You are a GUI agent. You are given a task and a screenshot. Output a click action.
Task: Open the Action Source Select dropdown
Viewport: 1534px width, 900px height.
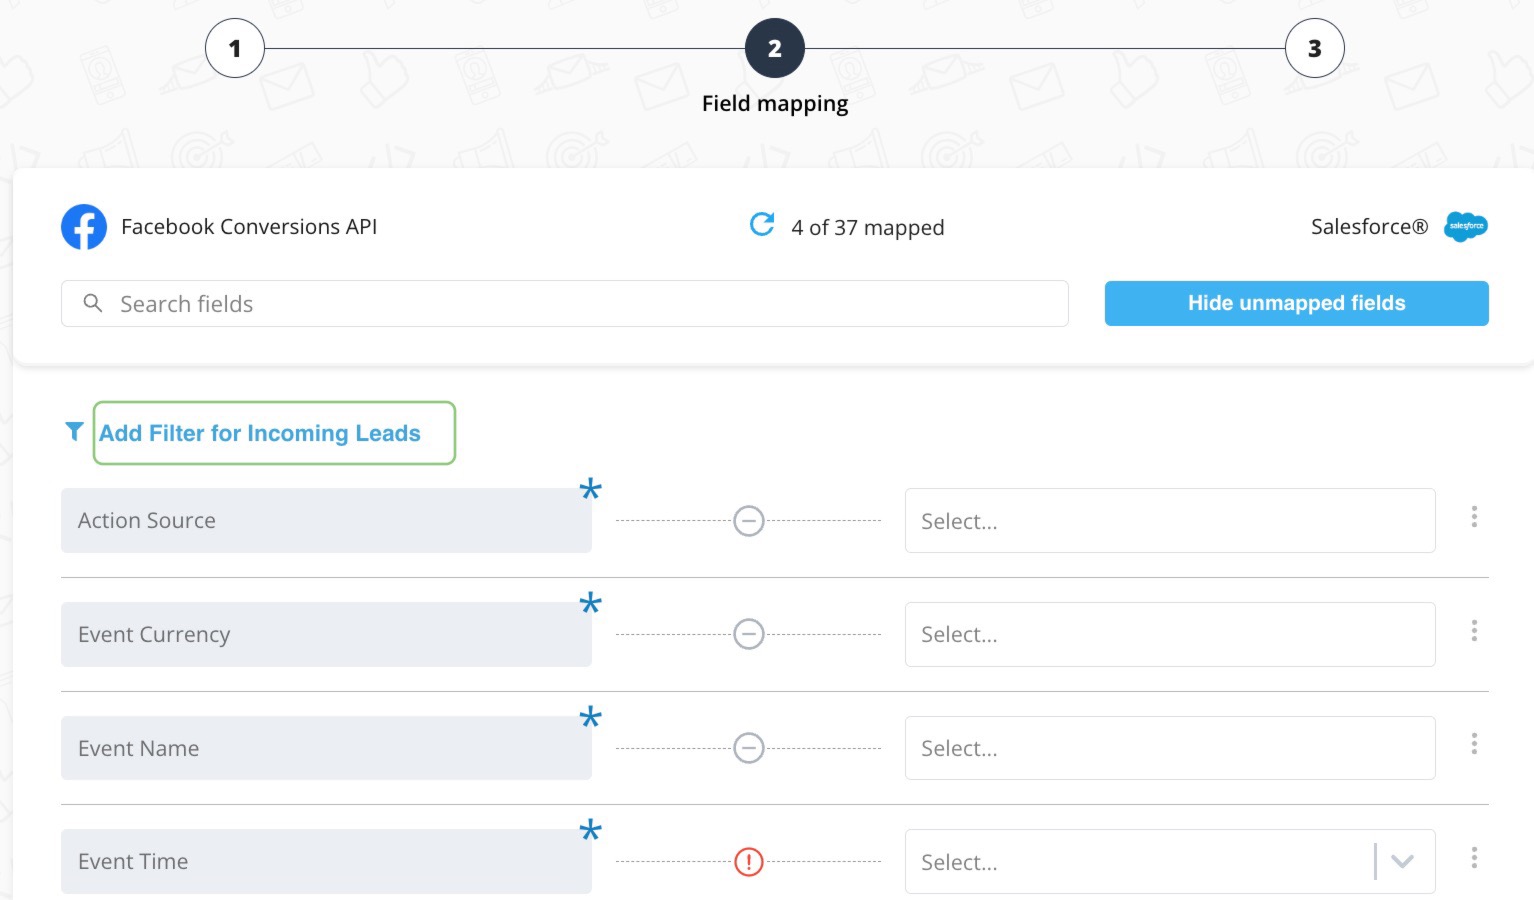(1169, 521)
